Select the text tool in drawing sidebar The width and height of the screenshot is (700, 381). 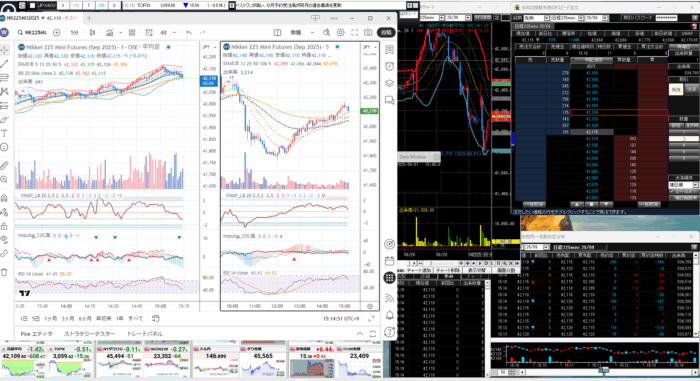[4, 133]
